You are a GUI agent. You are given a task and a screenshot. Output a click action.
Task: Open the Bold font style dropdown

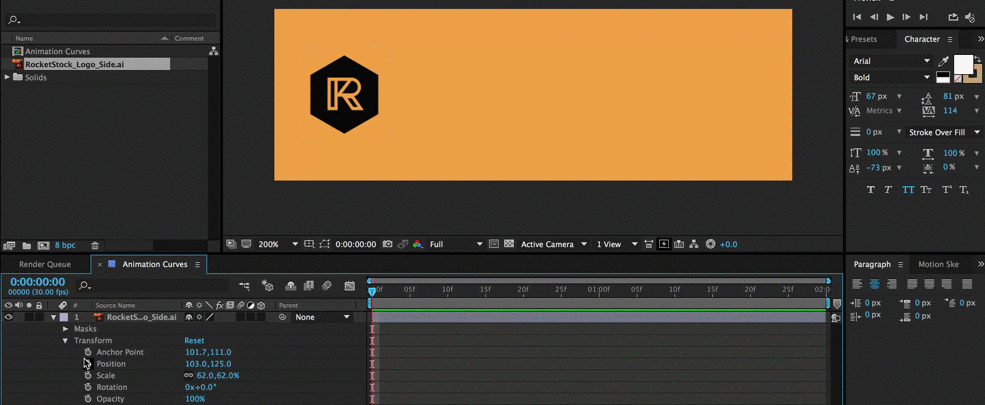click(x=891, y=77)
